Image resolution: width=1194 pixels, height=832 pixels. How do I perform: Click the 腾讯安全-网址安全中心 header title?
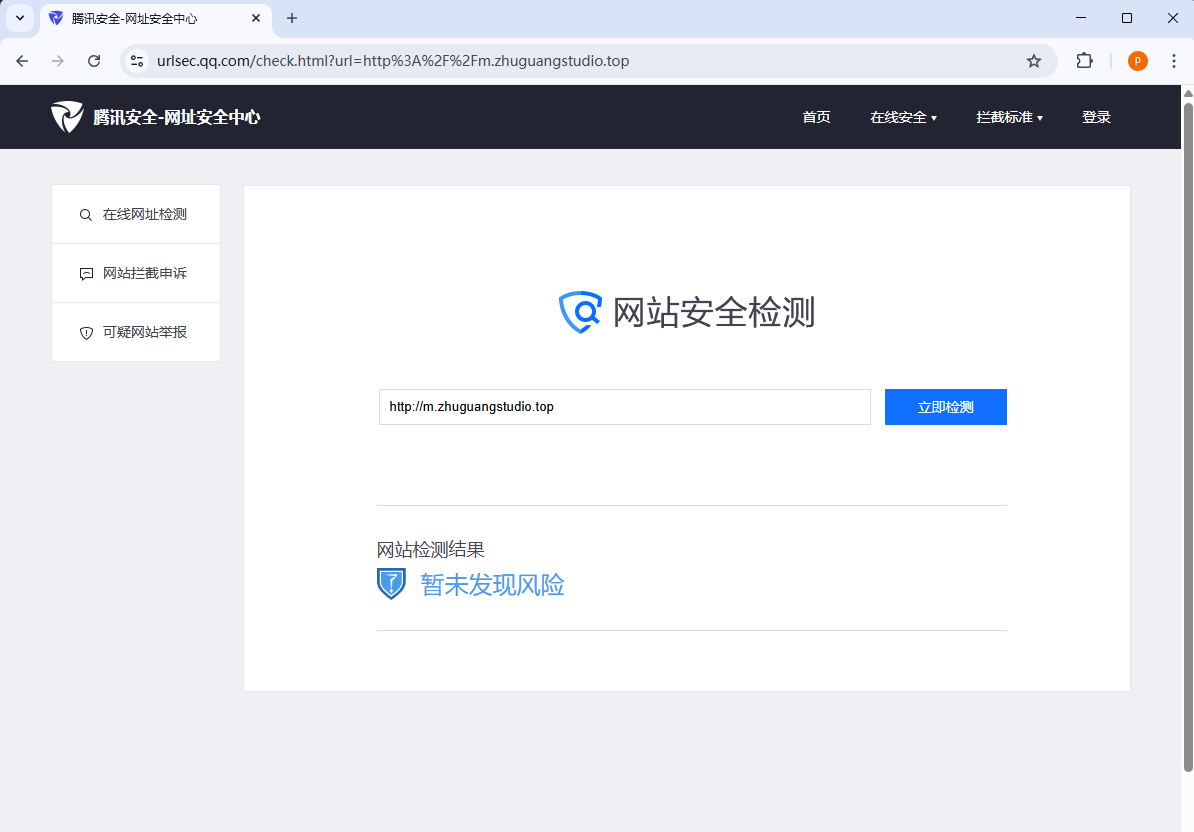(x=177, y=117)
